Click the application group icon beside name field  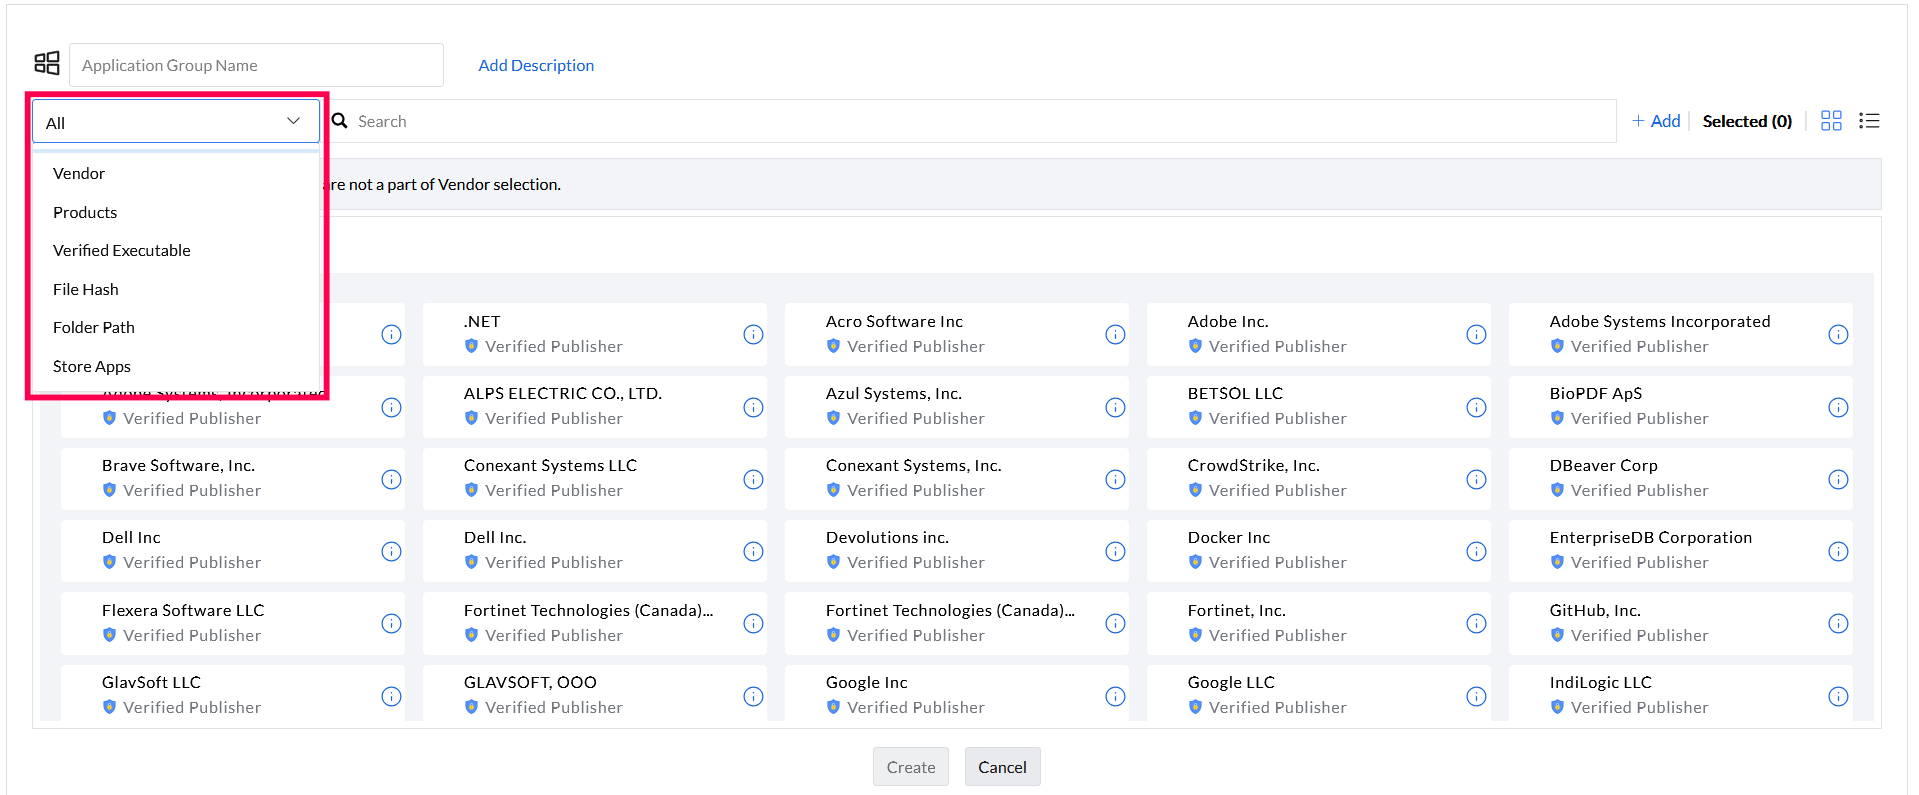point(47,64)
